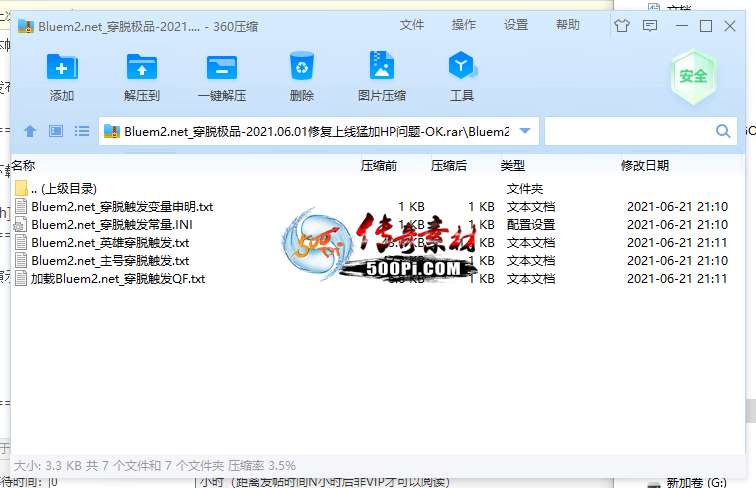Viewport: 756px width, 488px height.
Task: Select Bluem2.net_英雄穿脱触发.txt file
Action: 377,243
